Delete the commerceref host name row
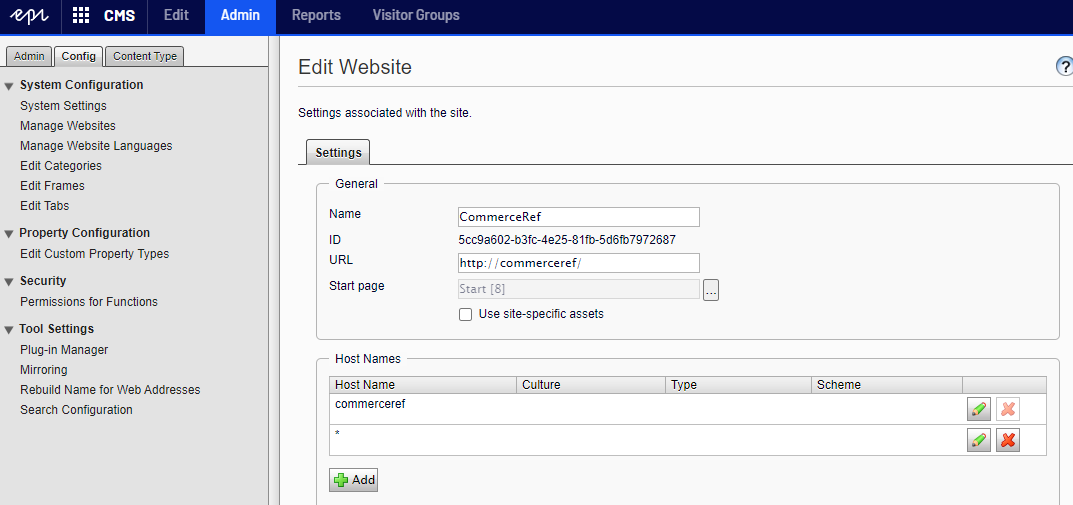Viewport: 1073px width, 505px height. pyautogui.click(x=1008, y=409)
